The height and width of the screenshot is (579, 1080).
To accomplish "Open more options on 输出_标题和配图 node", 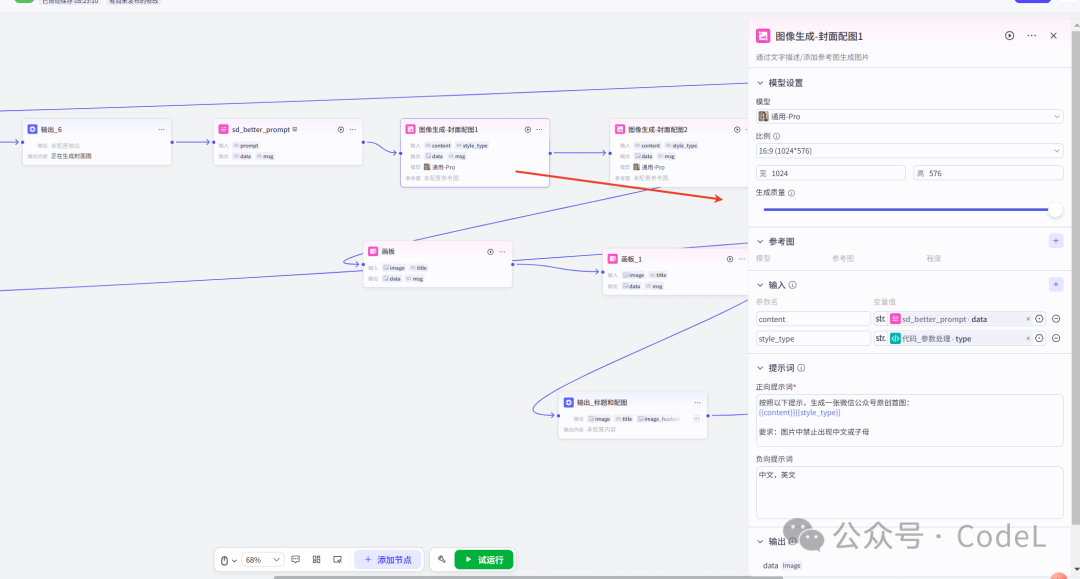I will (697, 403).
